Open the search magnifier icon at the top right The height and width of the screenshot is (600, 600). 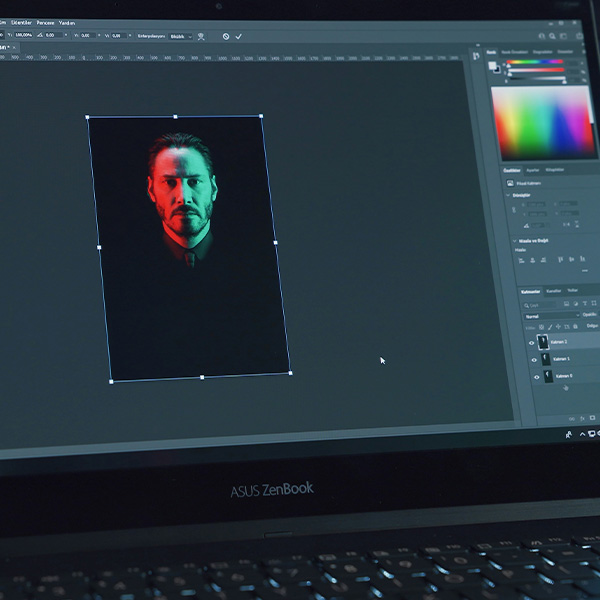point(552,36)
